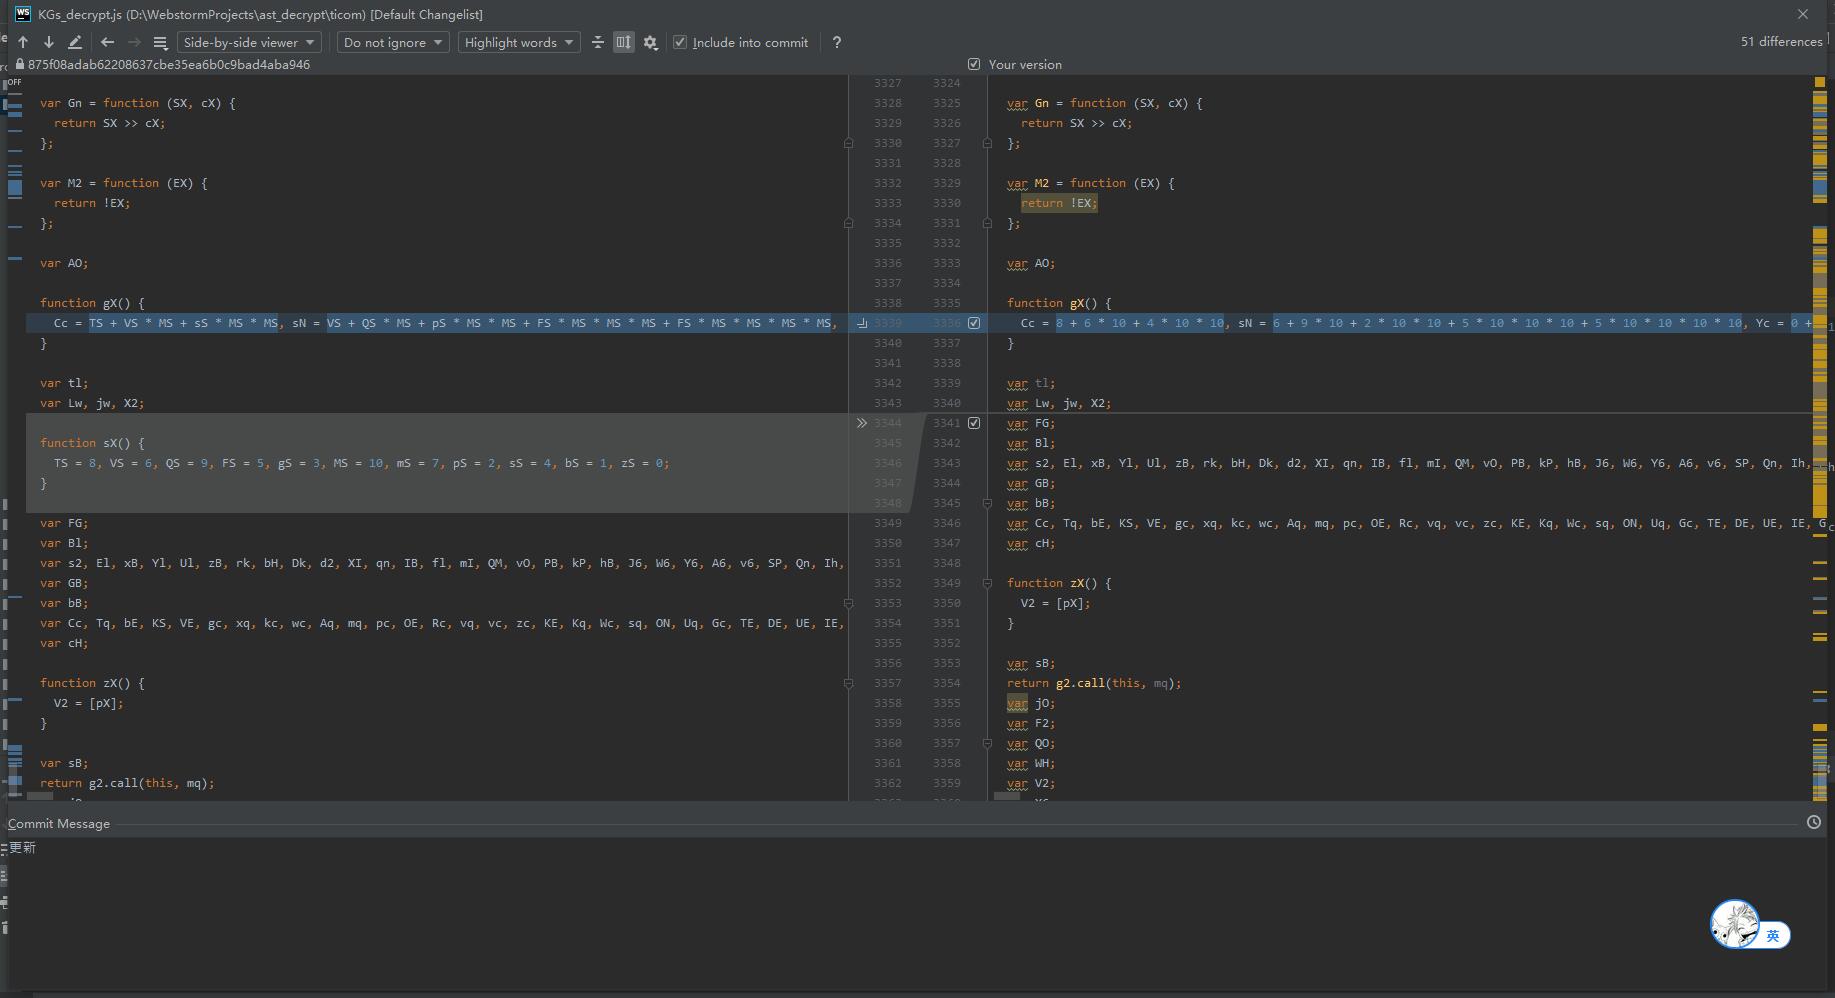Jump to source pencil icon

point(75,42)
